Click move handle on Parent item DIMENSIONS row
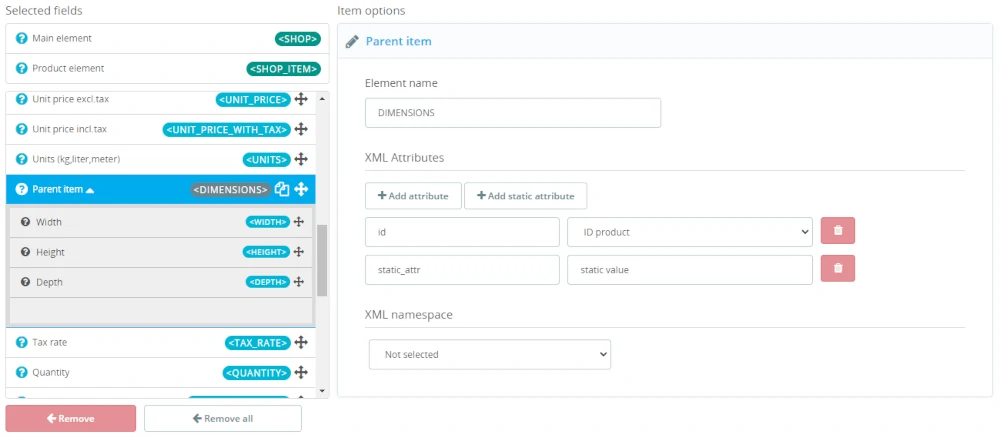Screen dimensions: 1000x438 [300, 189]
